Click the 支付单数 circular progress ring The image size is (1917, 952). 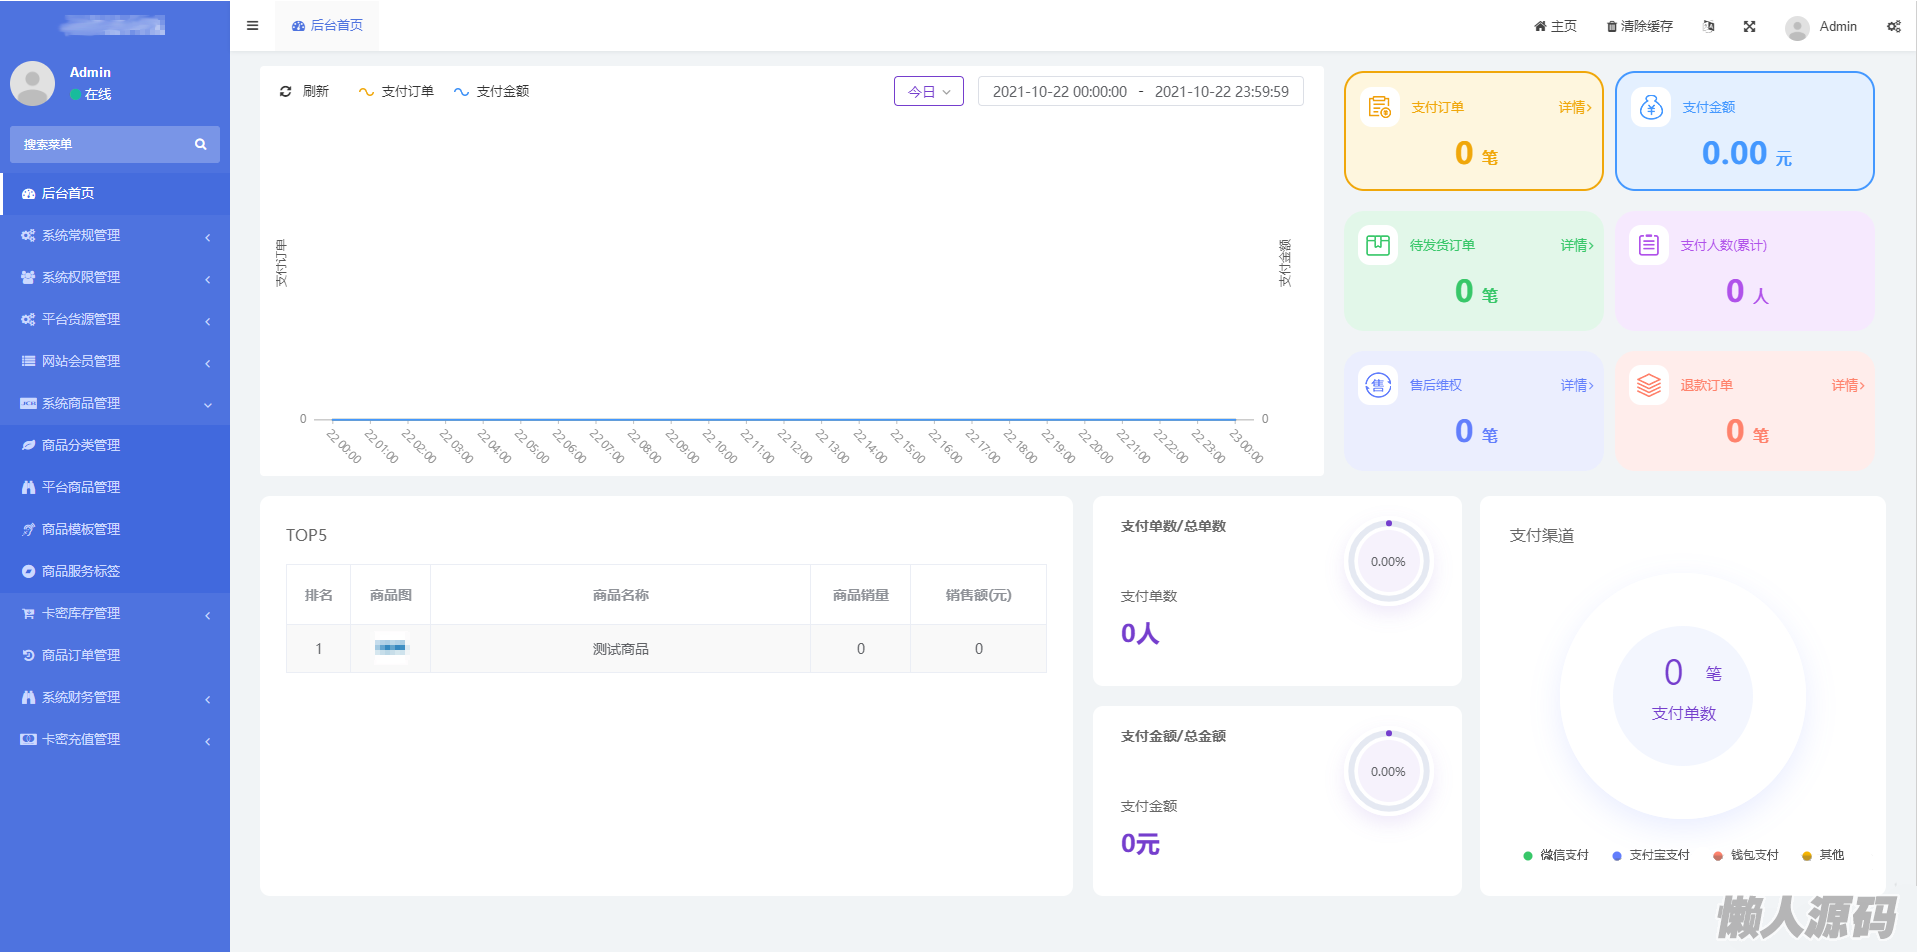1388,562
